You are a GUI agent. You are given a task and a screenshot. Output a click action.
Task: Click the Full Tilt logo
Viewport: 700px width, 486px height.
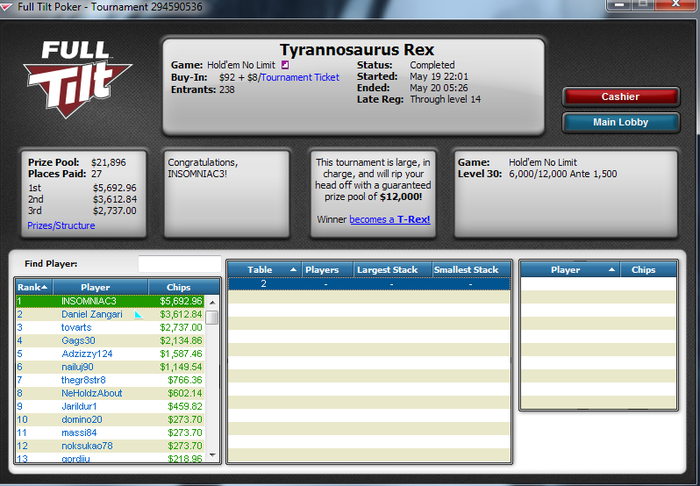pos(77,79)
